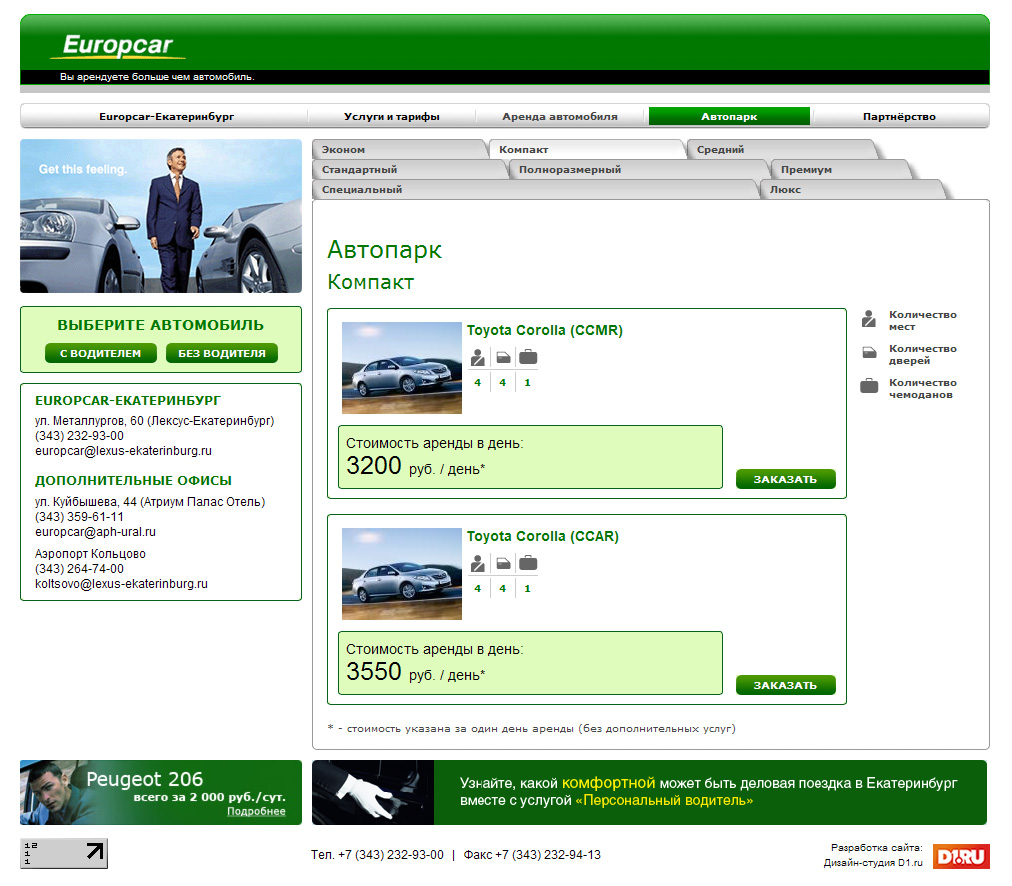
Task: Click the footer Факс +7 (343) 232-94-13
Action: click(532, 854)
